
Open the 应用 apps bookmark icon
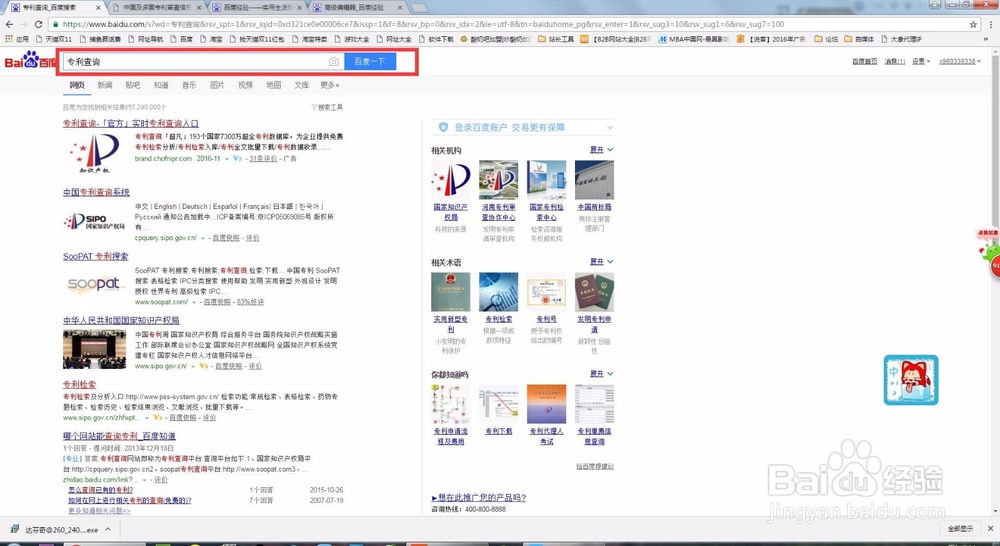[17, 39]
